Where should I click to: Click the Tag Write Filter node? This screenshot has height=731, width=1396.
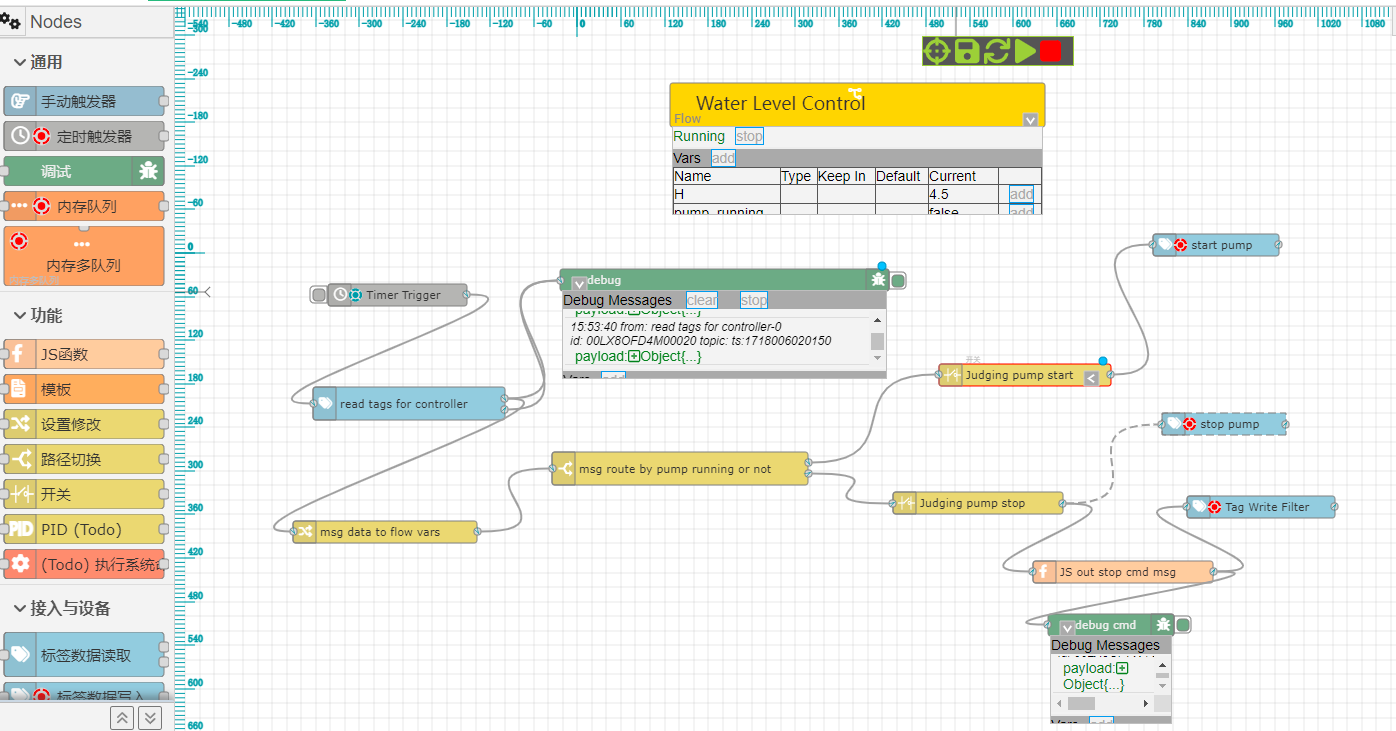[x=1261, y=507]
